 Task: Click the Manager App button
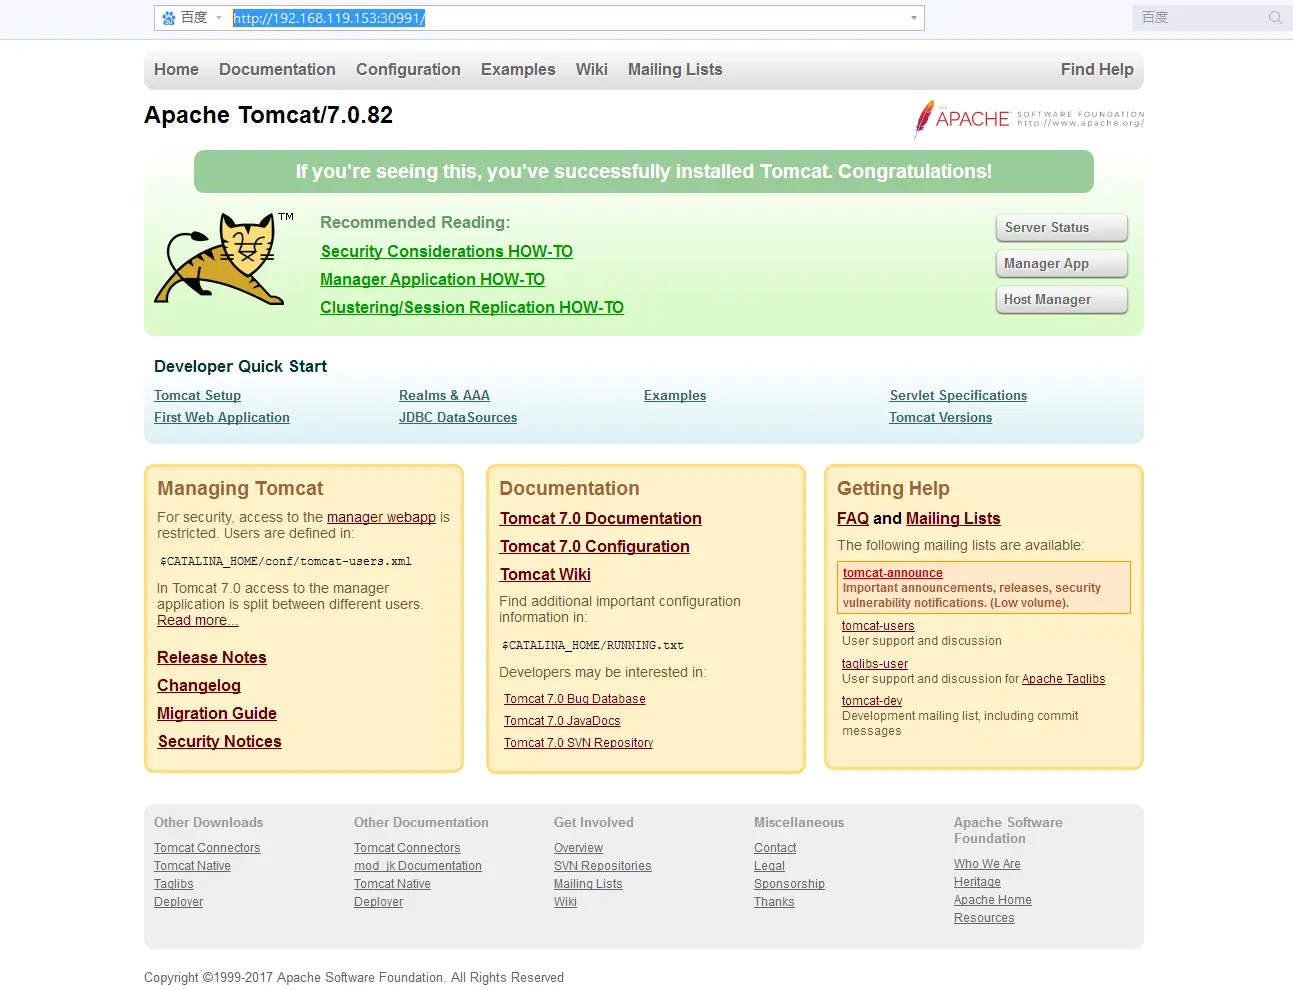click(x=1062, y=264)
